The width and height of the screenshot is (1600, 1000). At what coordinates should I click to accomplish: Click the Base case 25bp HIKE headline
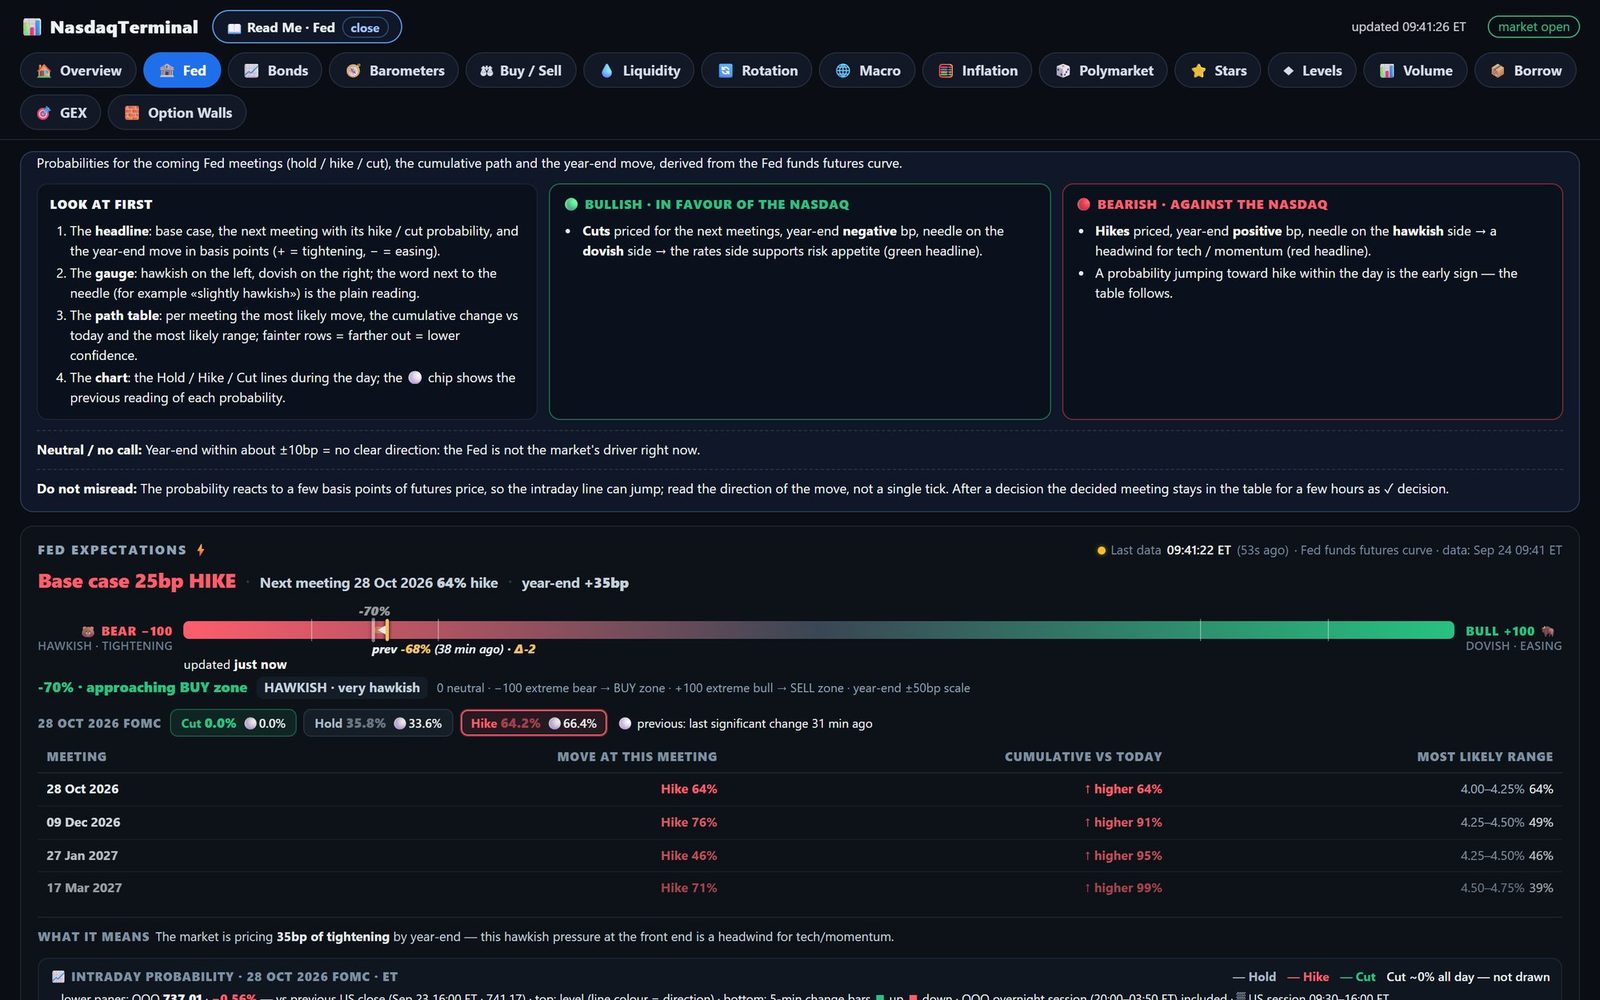click(x=137, y=581)
